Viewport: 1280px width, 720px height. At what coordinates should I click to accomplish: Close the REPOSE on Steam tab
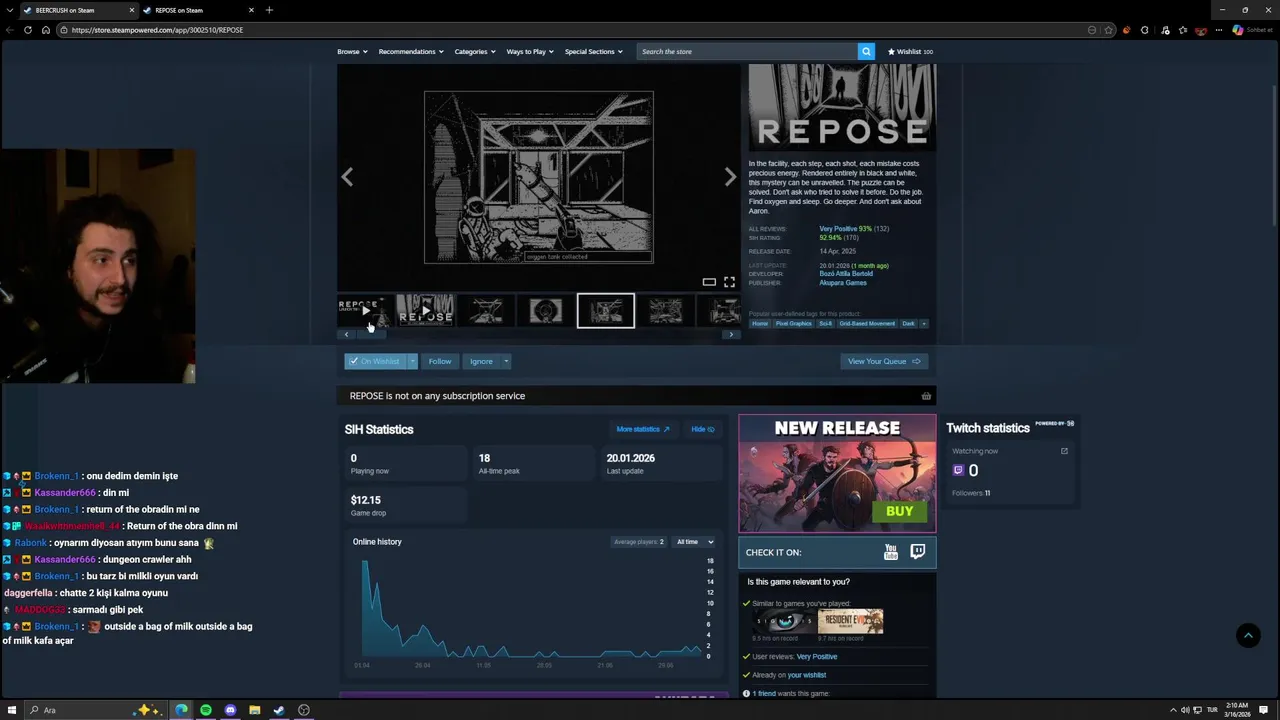click(251, 10)
